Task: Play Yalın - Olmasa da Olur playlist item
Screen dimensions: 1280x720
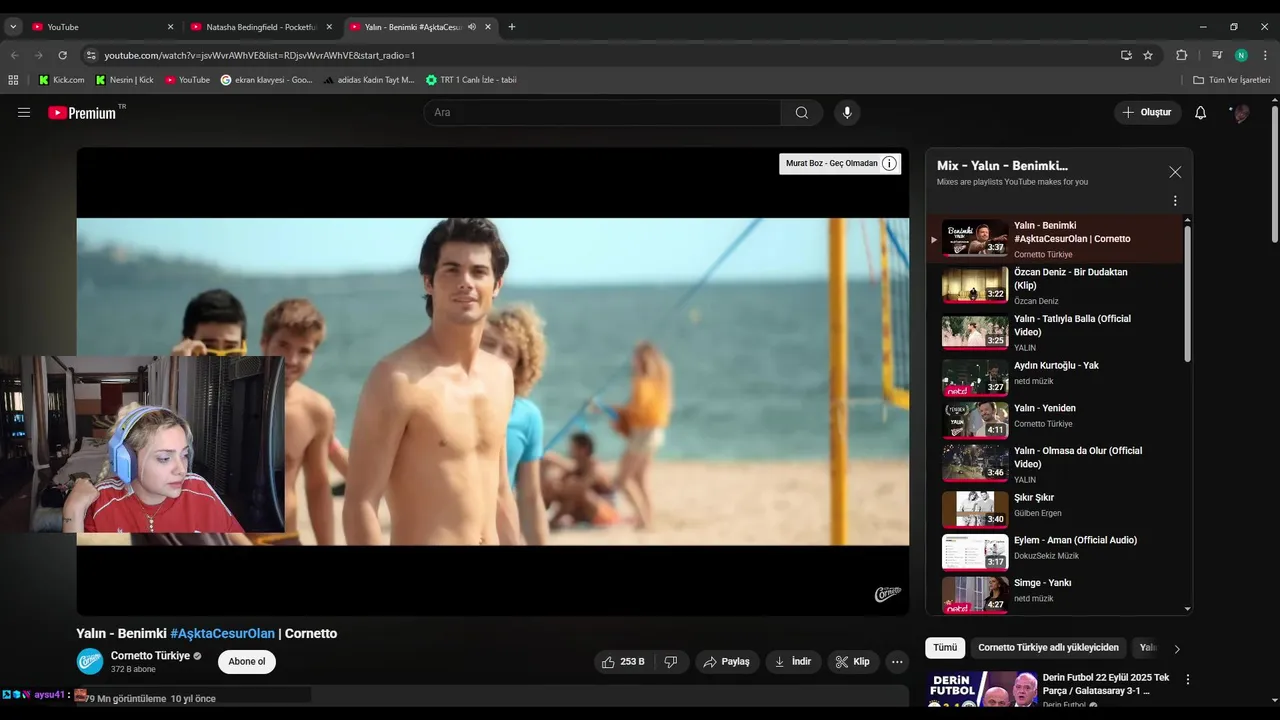Action: [x=1055, y=464]
